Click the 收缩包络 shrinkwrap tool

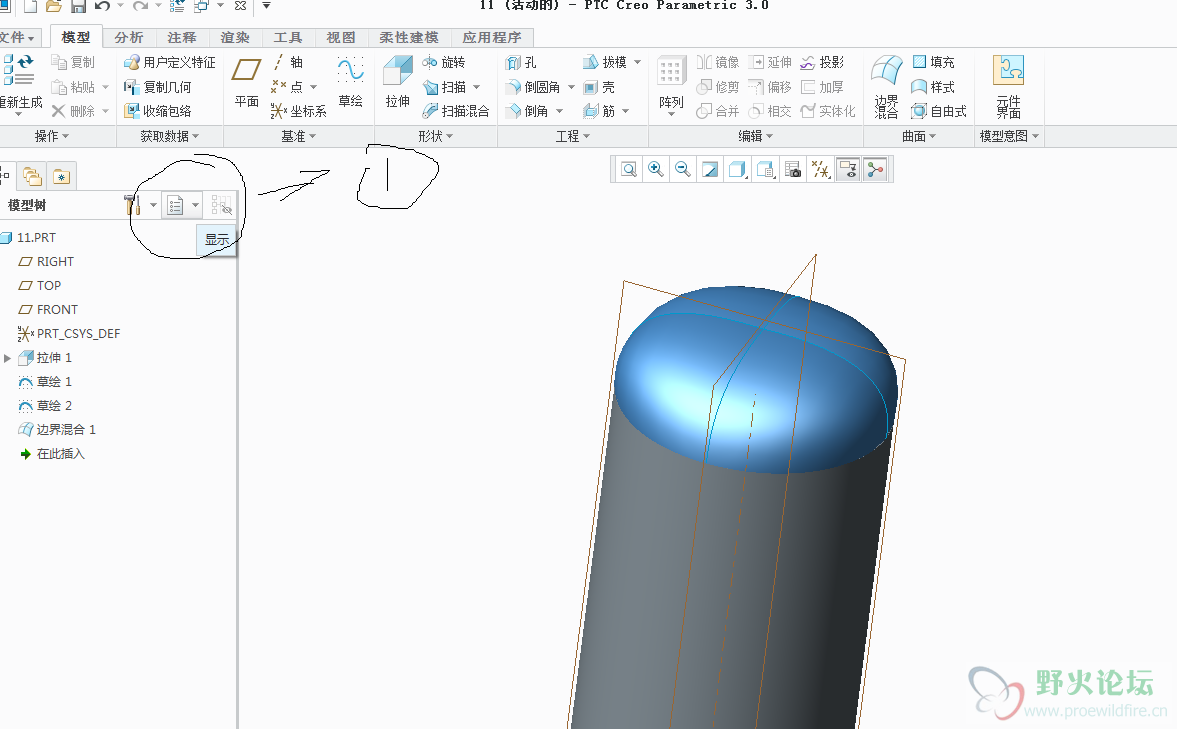coord(158,111)
